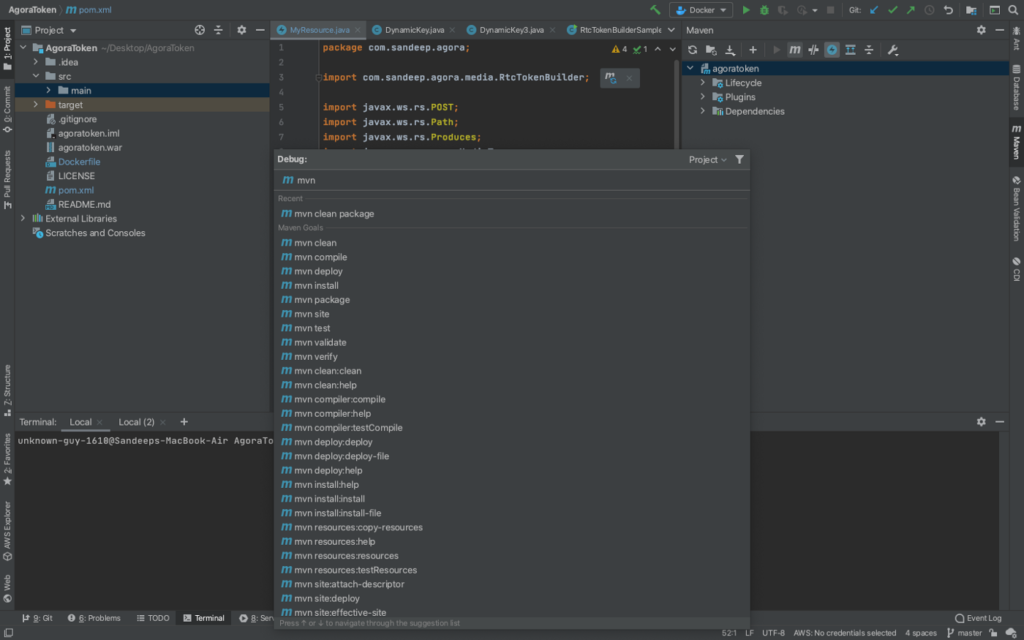The width and height of the screenshot is (1024, 640).
Task: Open pom.xml in the Project tree
Action: coord(76,190)
